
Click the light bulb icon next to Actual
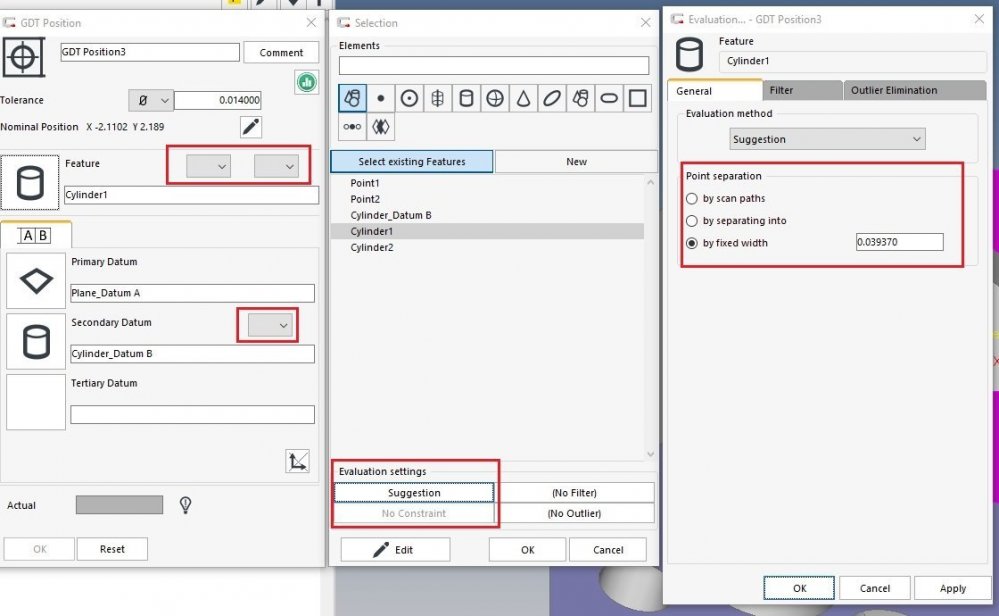click(185, 505)
